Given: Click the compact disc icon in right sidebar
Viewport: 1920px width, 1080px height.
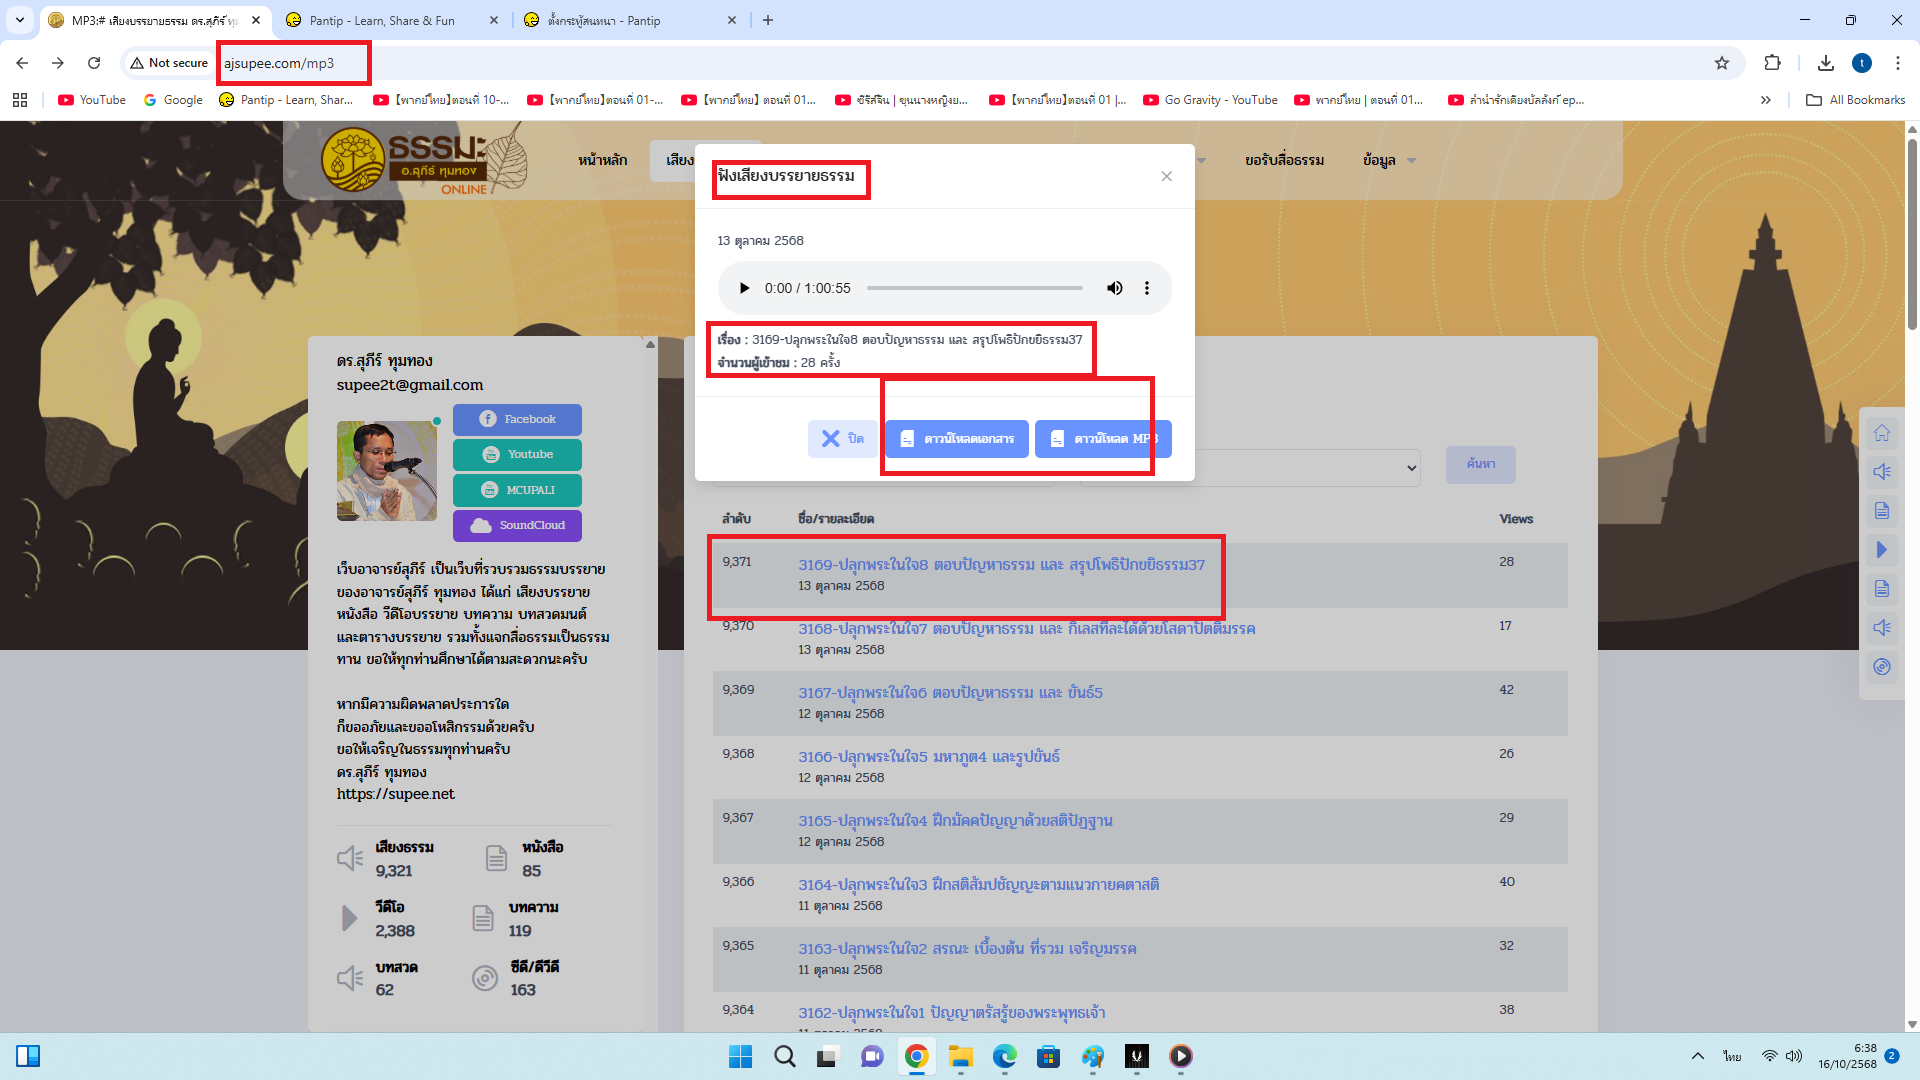Looking at the screenshot, I should 1881,667.
